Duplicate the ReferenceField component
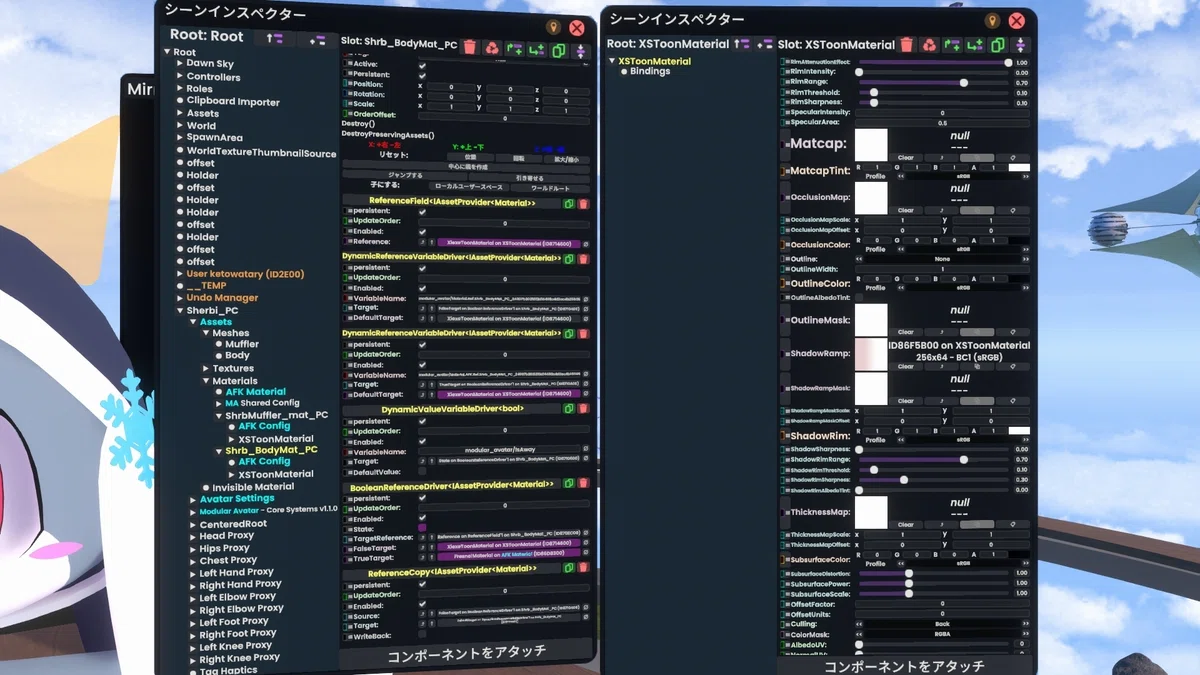Image resolution: width=1200 pixels, height=675 pixels. pyautogui.click(x=569, y=203)
